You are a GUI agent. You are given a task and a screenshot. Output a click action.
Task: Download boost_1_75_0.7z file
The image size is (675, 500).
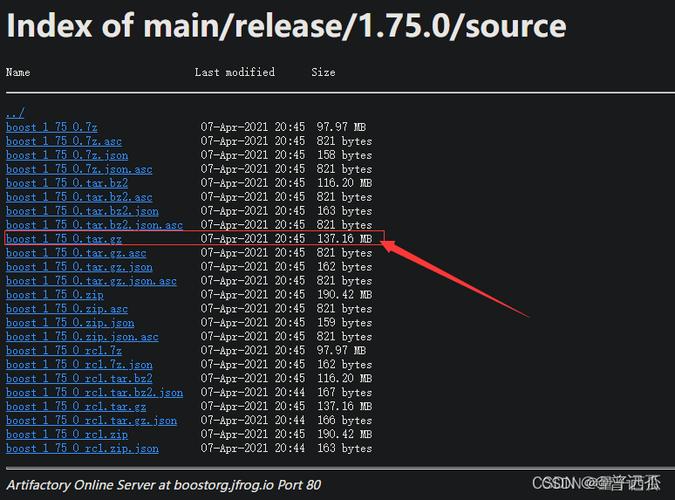(x=52, y=127)
